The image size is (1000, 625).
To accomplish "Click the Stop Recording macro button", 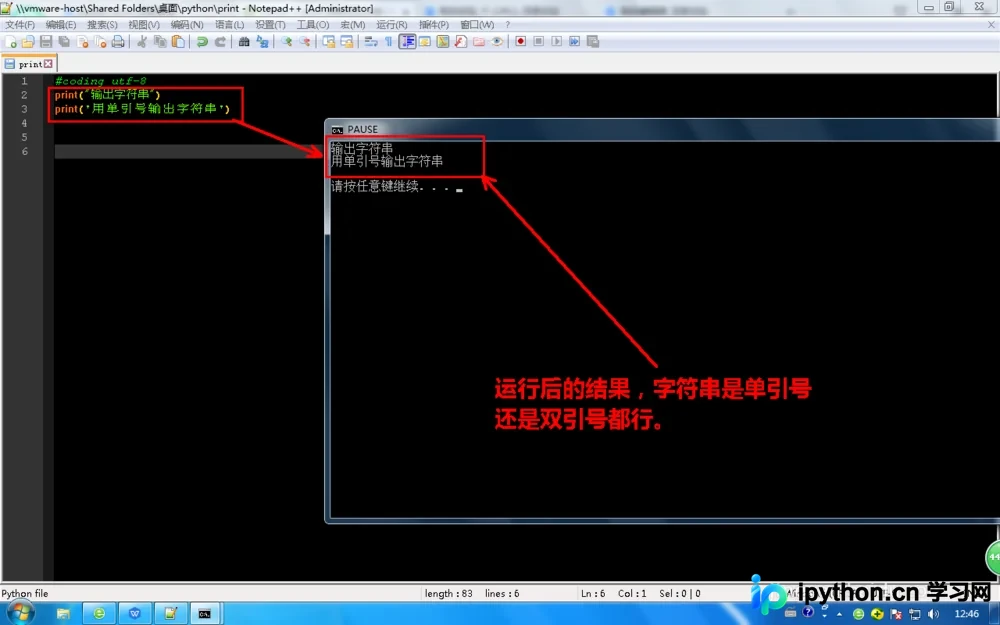I will click(538, 41).
